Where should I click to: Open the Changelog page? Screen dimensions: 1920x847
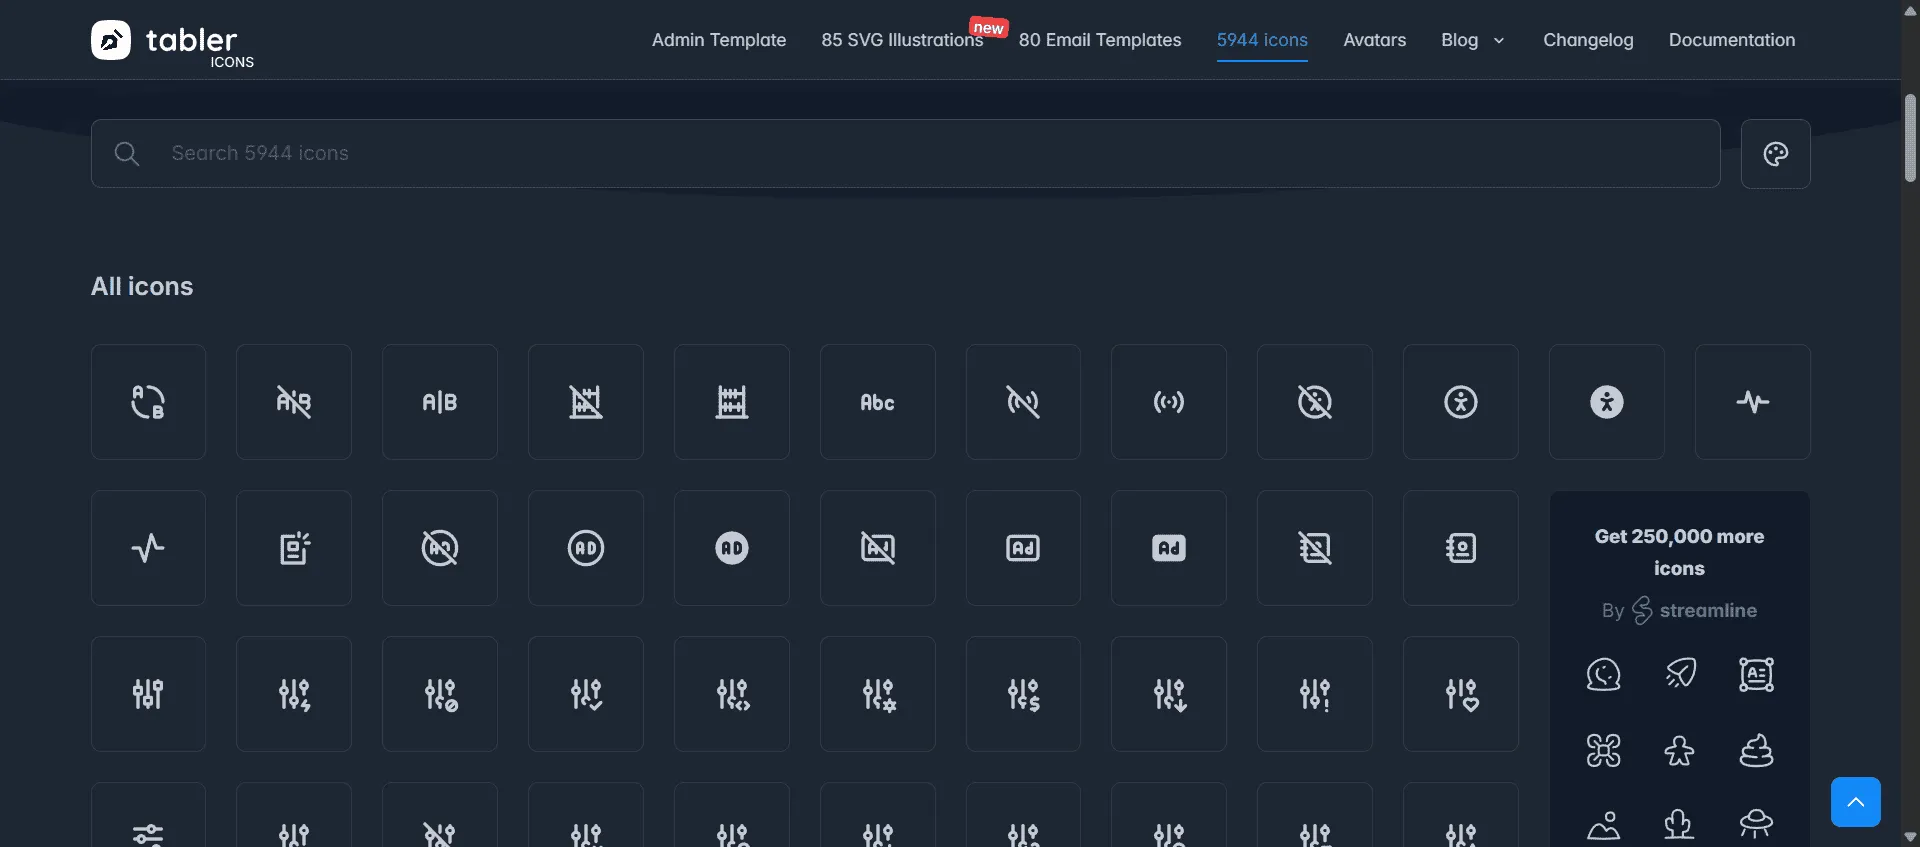[1588, 40]
